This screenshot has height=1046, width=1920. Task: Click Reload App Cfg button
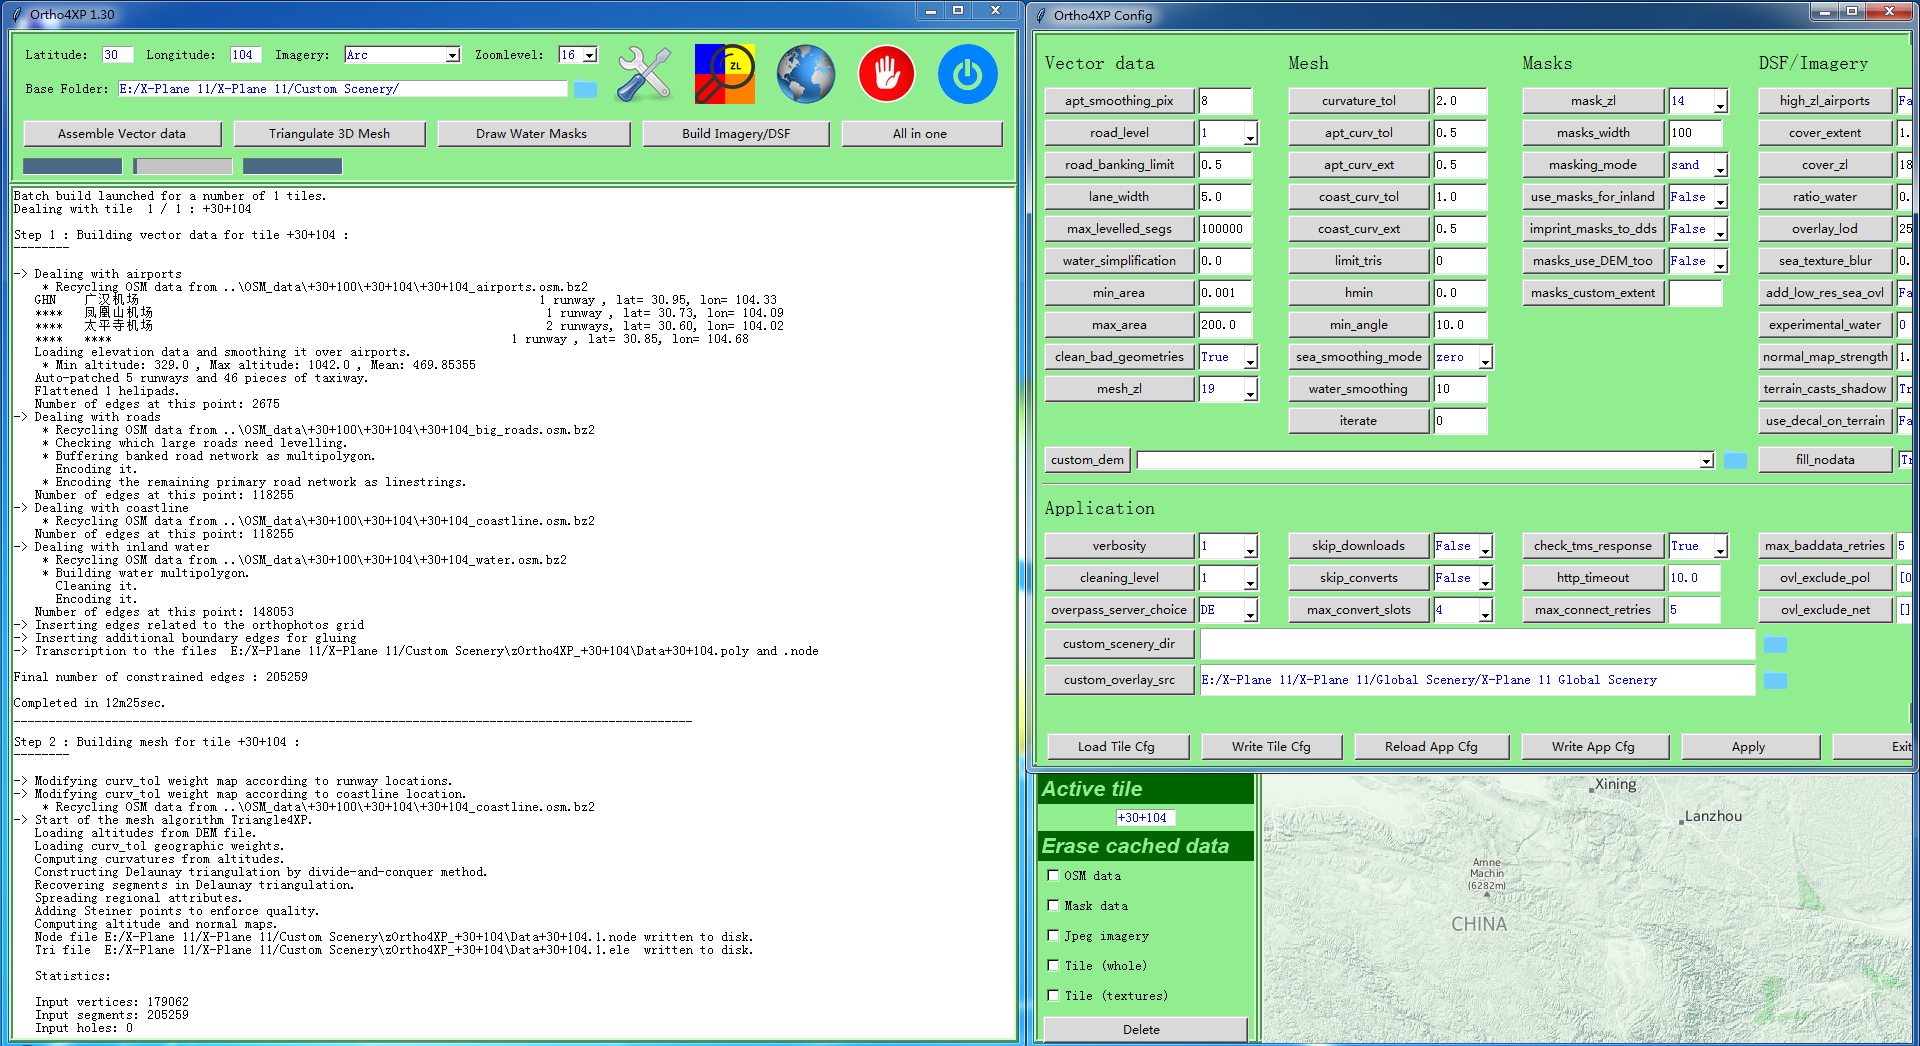click(1431, 747)
